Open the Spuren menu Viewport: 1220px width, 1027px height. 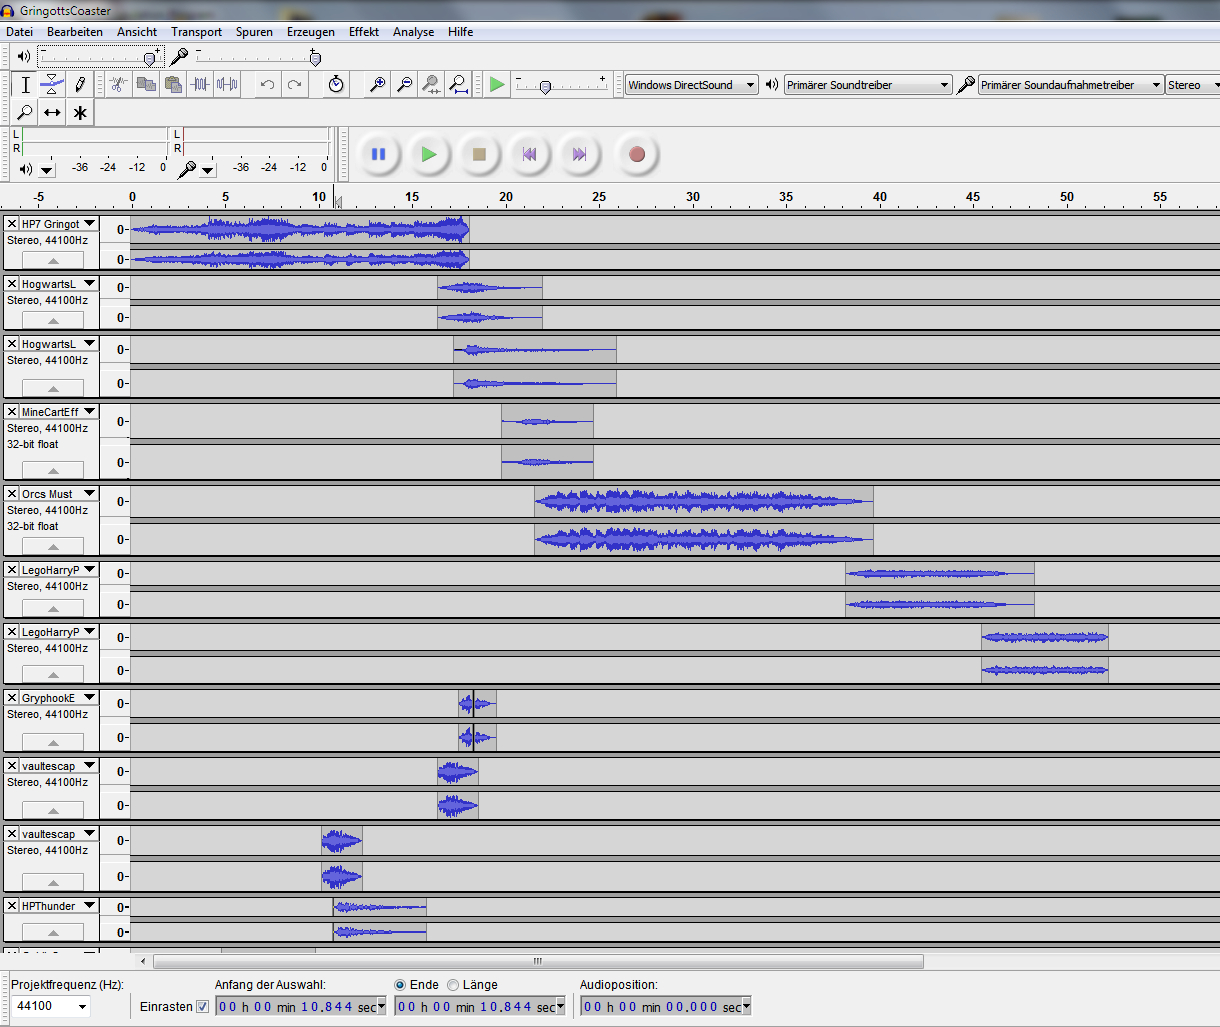pos(254,32)
